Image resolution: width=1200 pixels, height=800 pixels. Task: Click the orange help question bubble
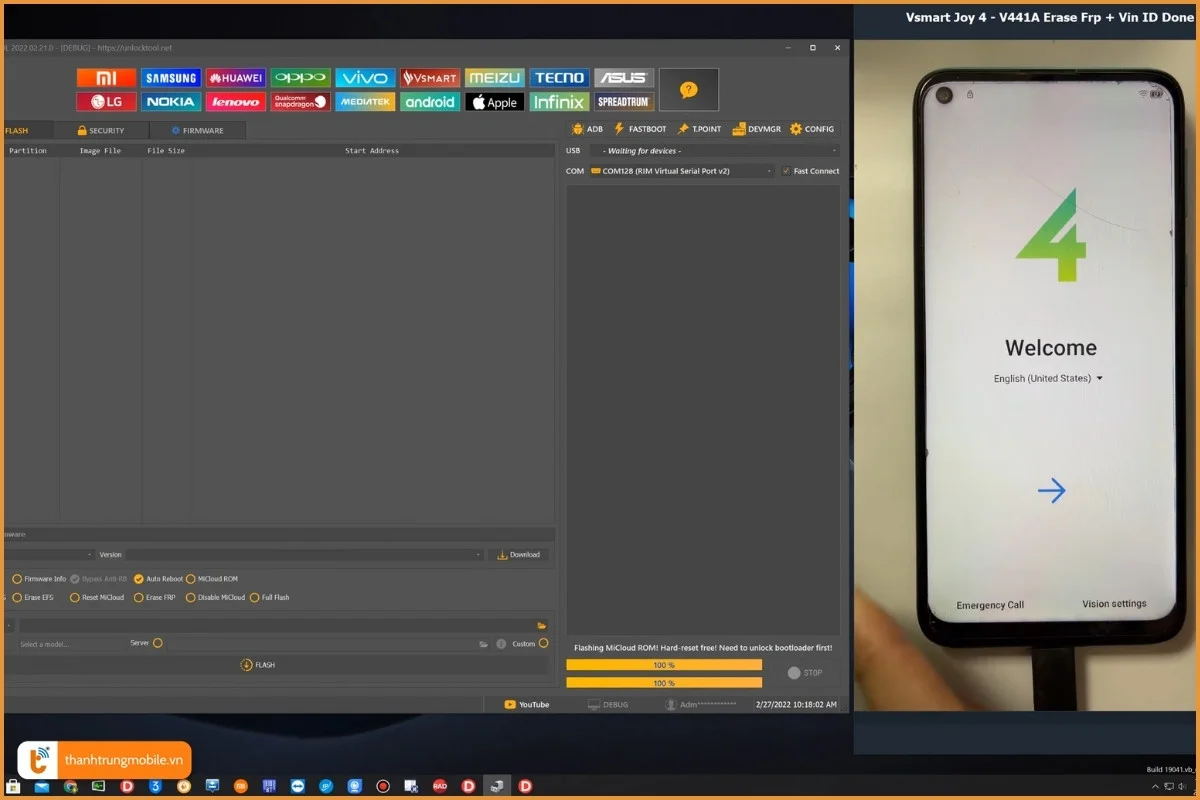click(x=688, y=90)
